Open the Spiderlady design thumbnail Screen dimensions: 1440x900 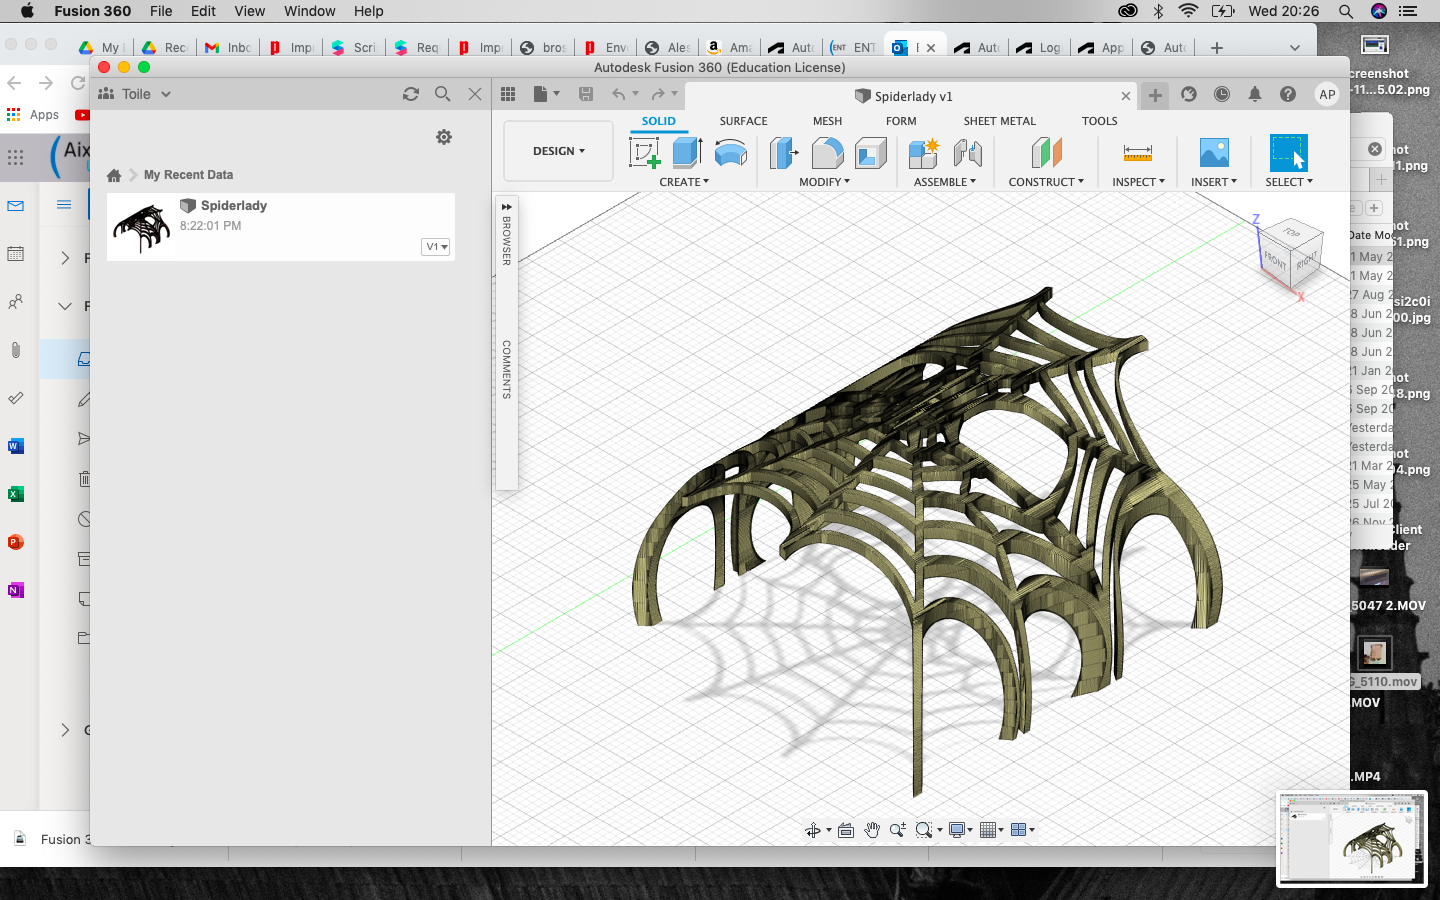coord(141,227)
